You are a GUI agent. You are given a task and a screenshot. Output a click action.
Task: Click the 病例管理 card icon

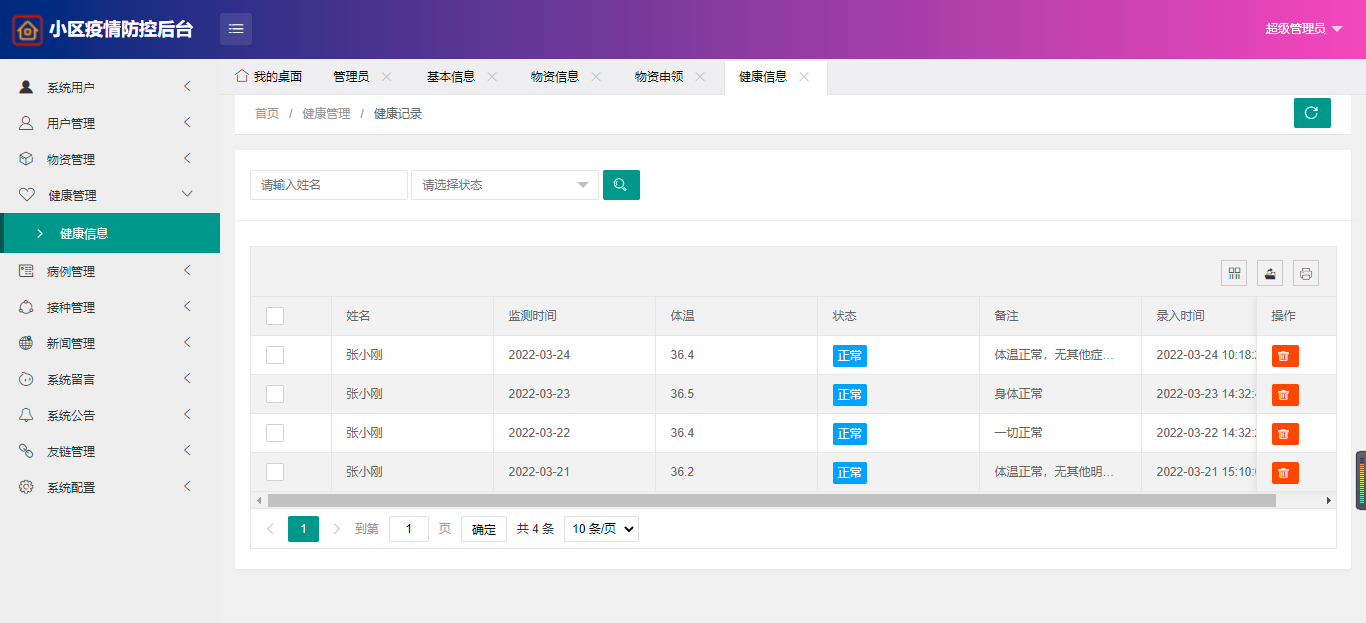point(26,271)
